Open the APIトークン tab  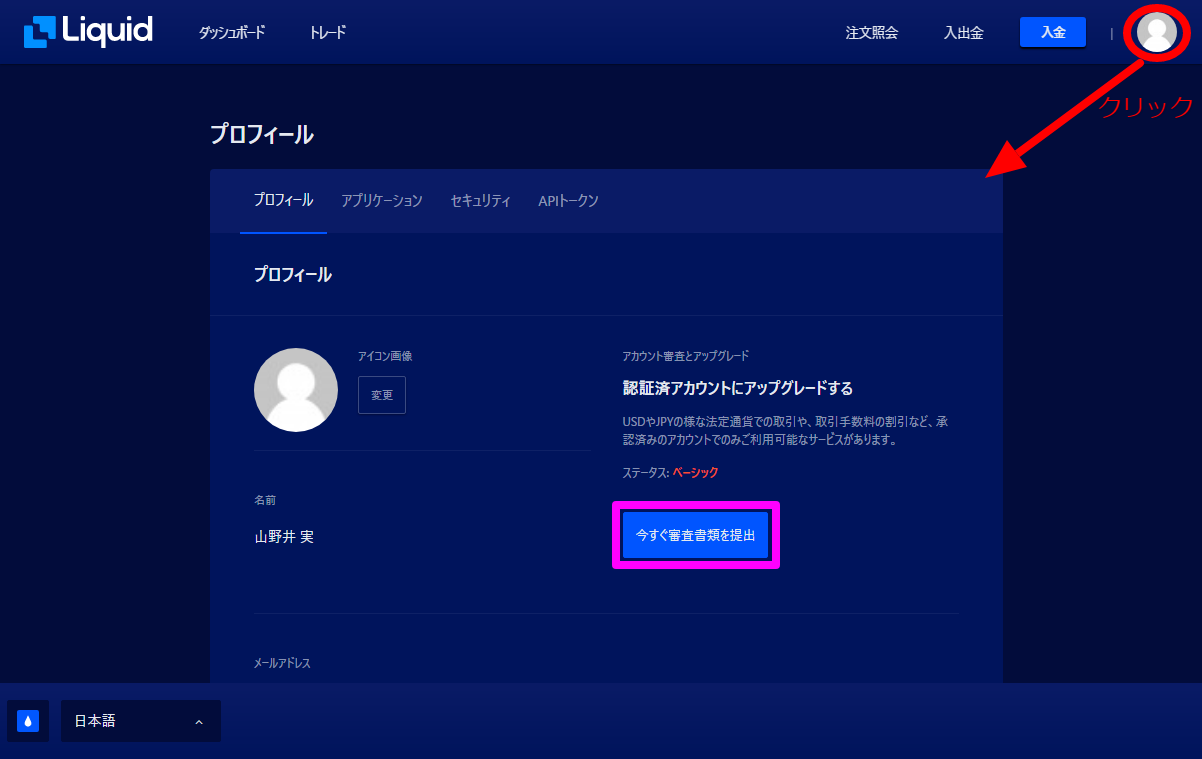568,201
